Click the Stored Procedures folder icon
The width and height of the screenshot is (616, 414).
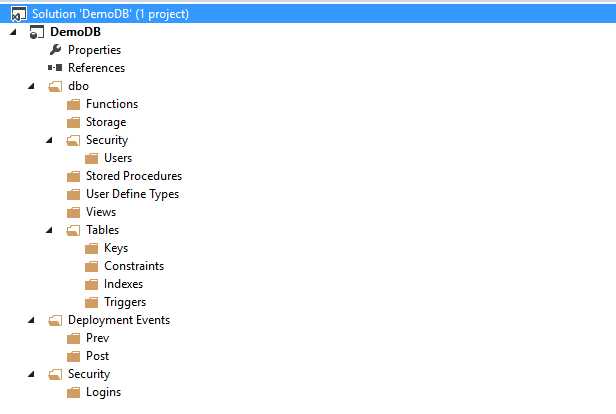(73, 177)
